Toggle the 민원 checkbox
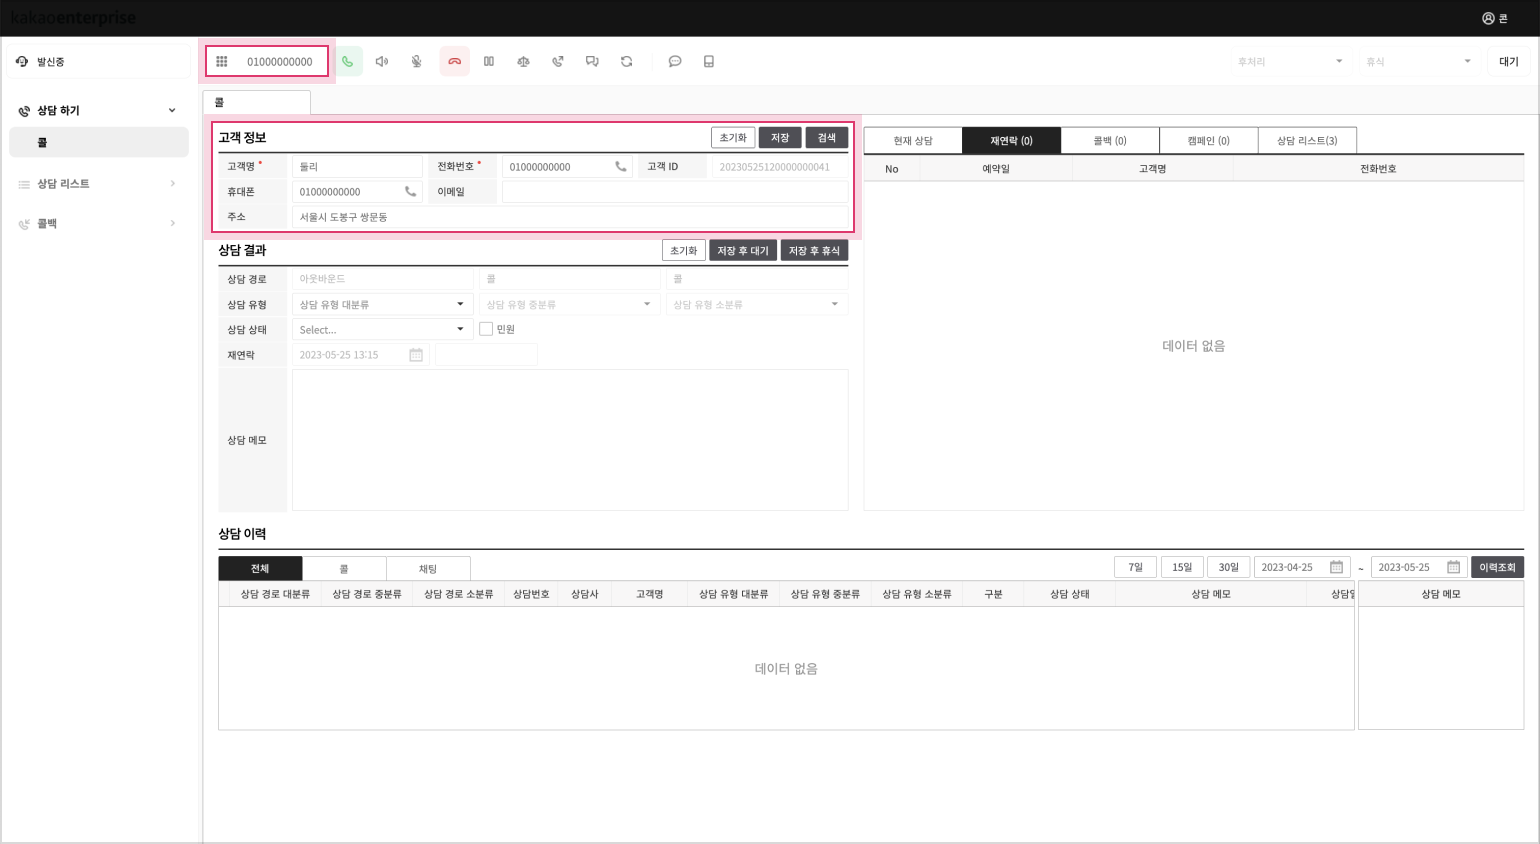Viewport: 1540px width, 844px height. click(486, 329)
